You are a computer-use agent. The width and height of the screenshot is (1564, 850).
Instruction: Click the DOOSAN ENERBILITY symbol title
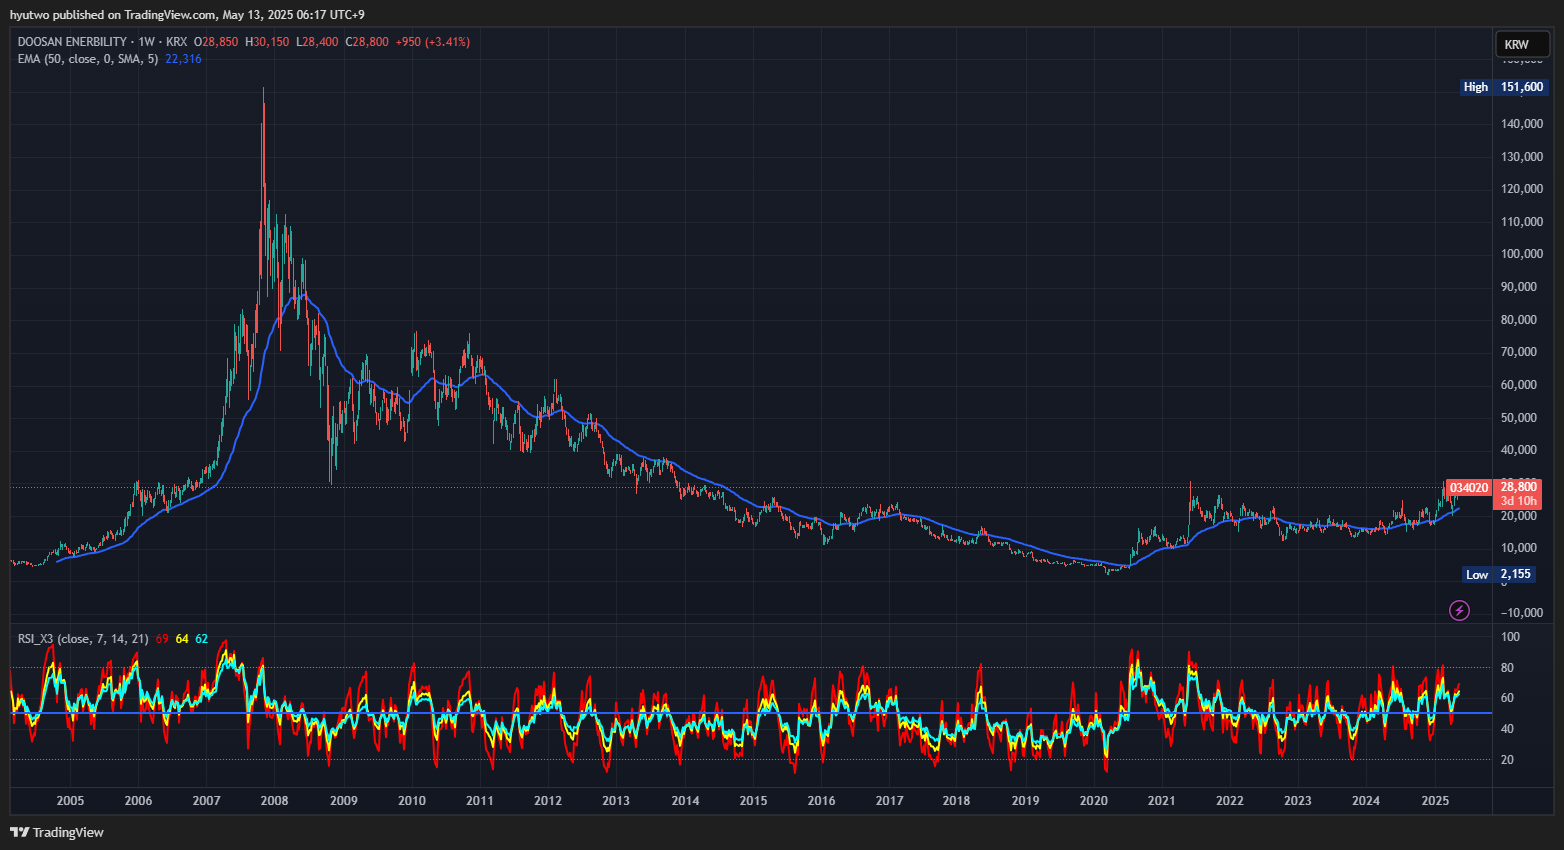[x=72, y=42]
